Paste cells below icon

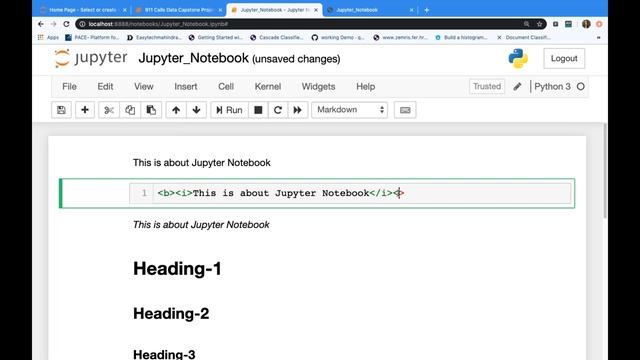tap(151, 110)
